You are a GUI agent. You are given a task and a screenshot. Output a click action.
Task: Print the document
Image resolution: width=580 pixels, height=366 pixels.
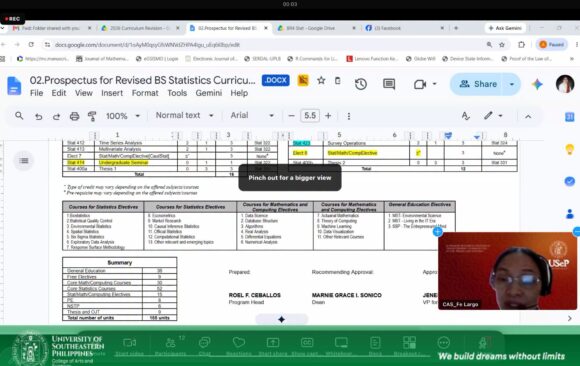coord(74,117)
